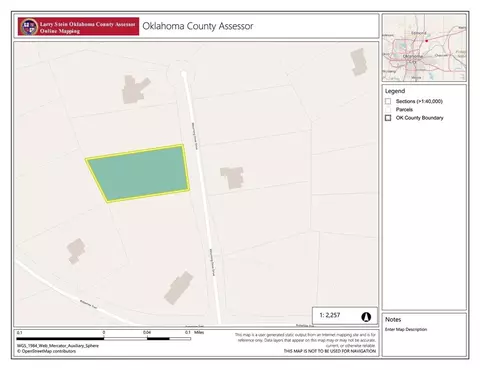The height and width of the screenshot is (370, 480).
Task: Toggle the OK County Boundary legend box
Action: click(388, 118)
